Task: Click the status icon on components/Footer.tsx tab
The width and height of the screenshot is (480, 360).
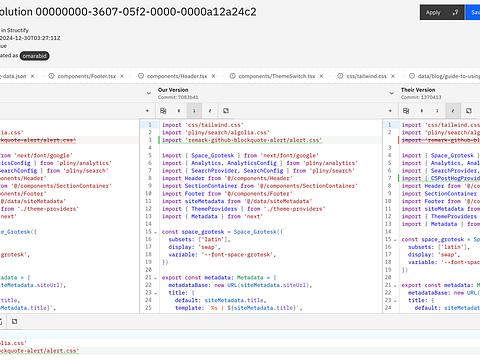Action: click(x=51, y=76)
